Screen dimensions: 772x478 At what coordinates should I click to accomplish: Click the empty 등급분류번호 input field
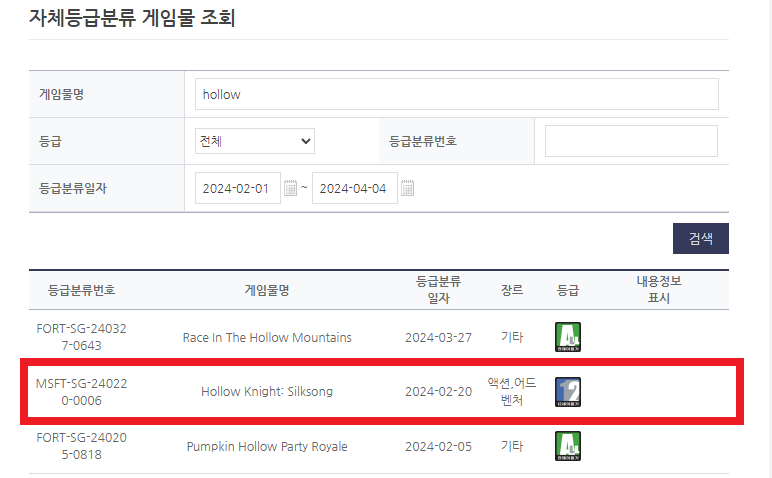coord(630,141)
